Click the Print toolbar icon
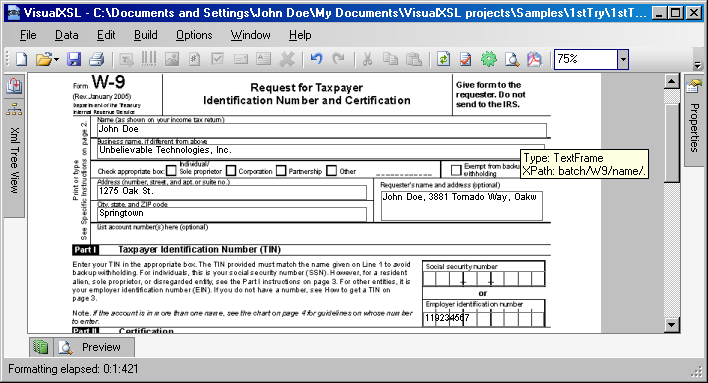Image resolution: width=708 pixels, height=383 pixels. click(97, 59)
